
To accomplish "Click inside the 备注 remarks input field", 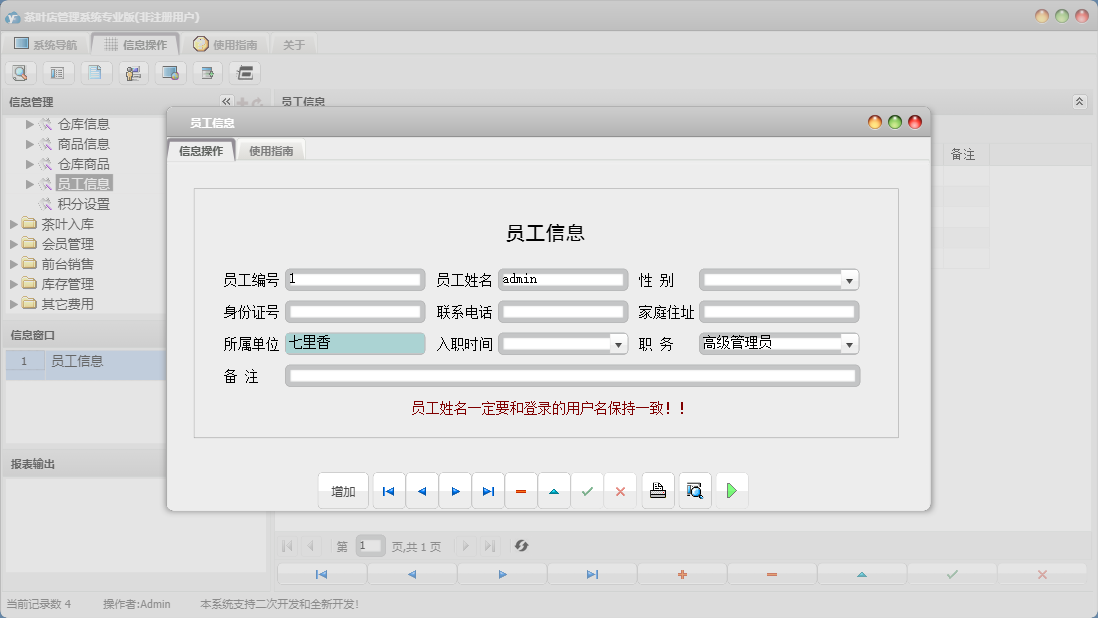I will pos(572,375).
